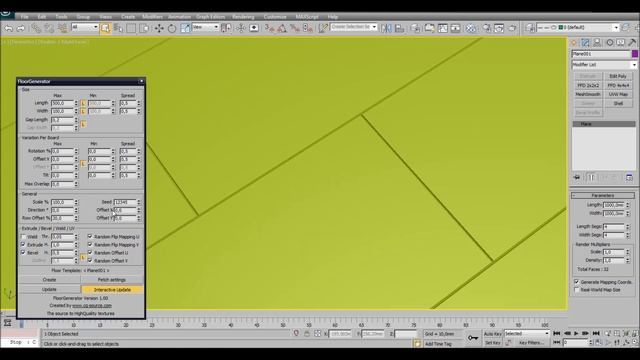Open the Help menu

333,17
